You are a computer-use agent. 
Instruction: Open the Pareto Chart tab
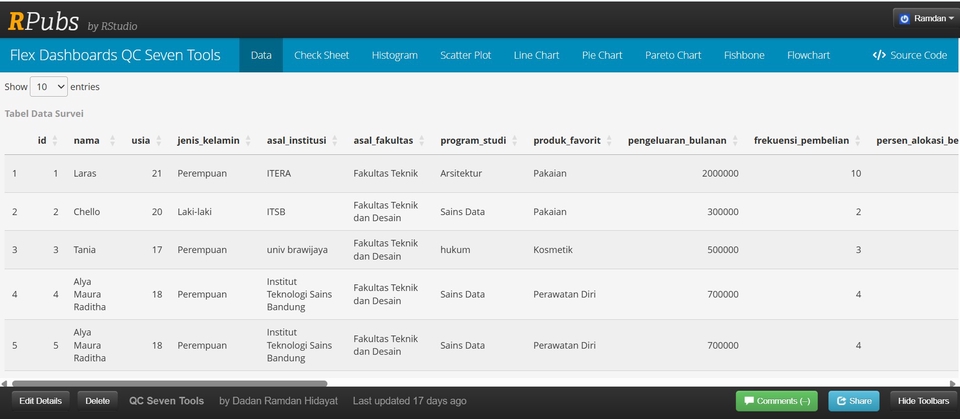[x=673, y=55]
